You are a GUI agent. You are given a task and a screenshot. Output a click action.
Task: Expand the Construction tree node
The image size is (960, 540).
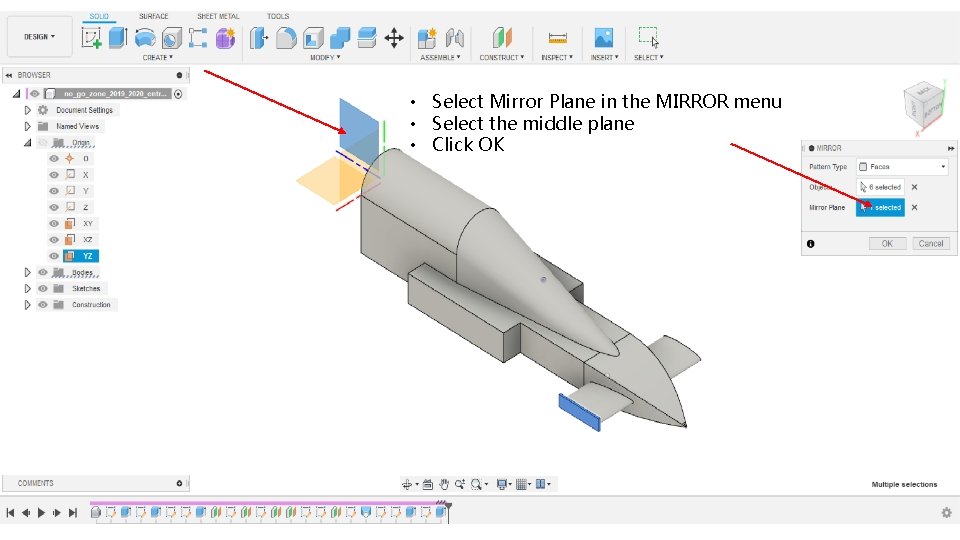tap(27, 304)
